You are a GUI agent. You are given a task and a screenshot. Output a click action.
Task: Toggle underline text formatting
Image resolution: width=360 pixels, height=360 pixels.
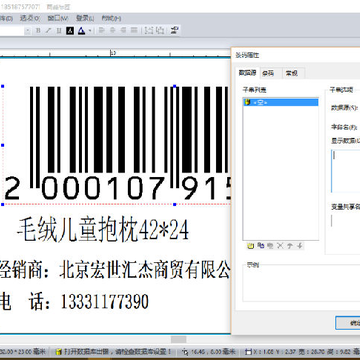(x=59, y=31)
